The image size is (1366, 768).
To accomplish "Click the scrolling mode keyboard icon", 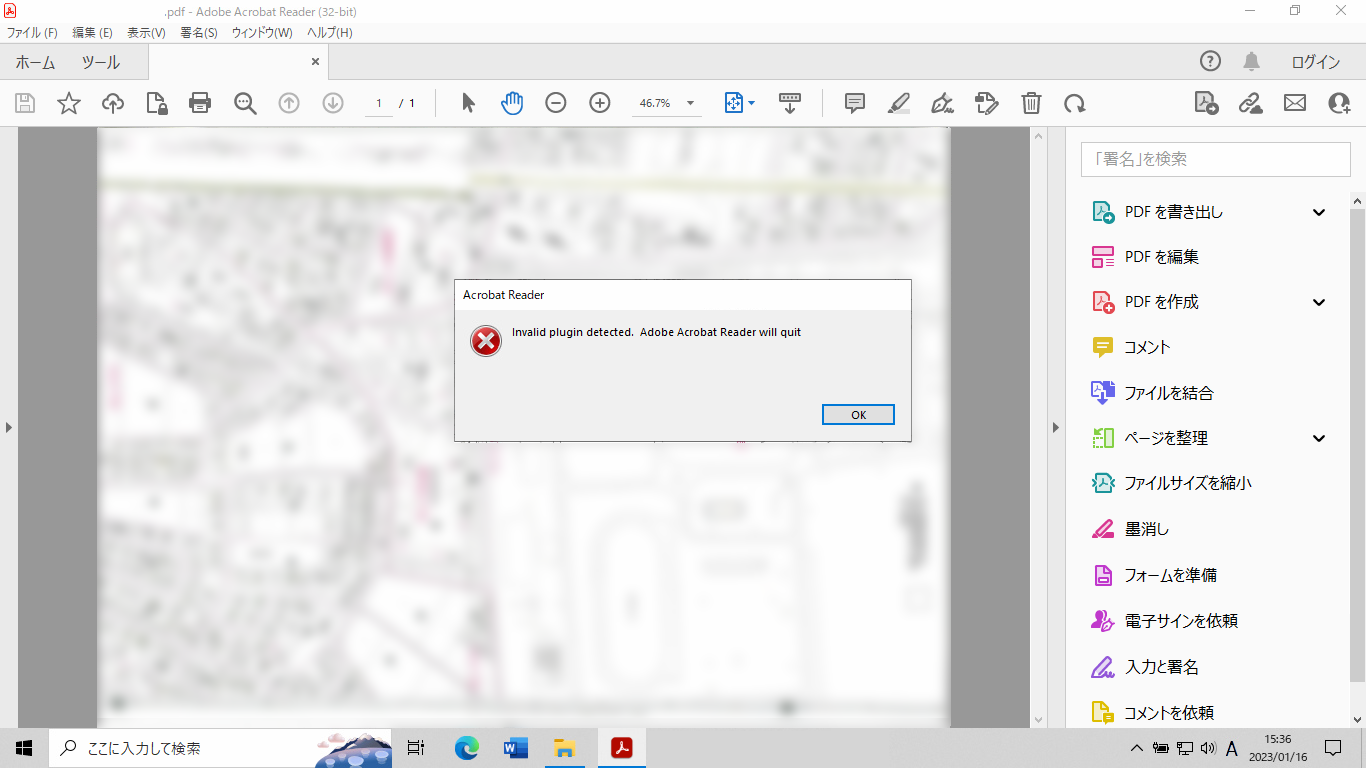I will (790, 103).
